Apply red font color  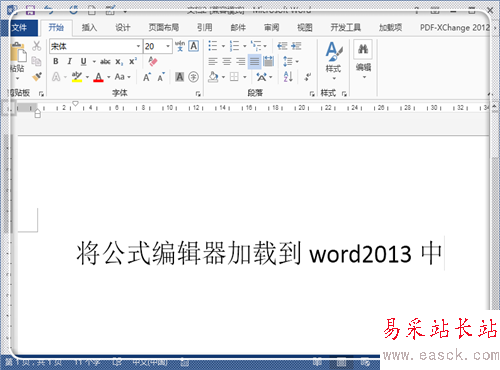[x=98, y=77]
